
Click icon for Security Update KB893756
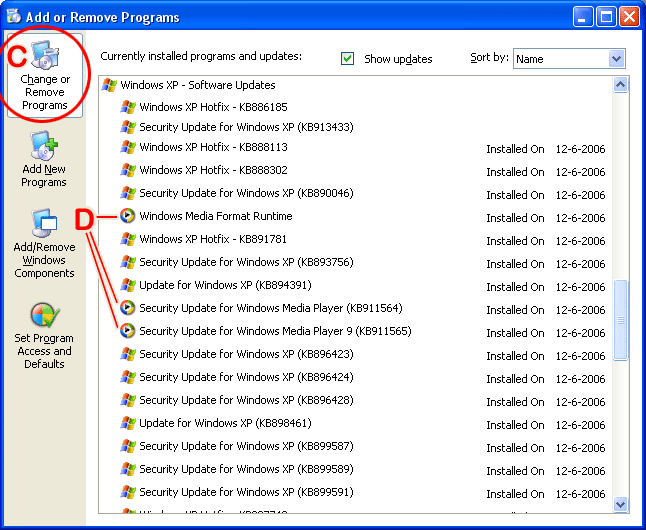128,262
